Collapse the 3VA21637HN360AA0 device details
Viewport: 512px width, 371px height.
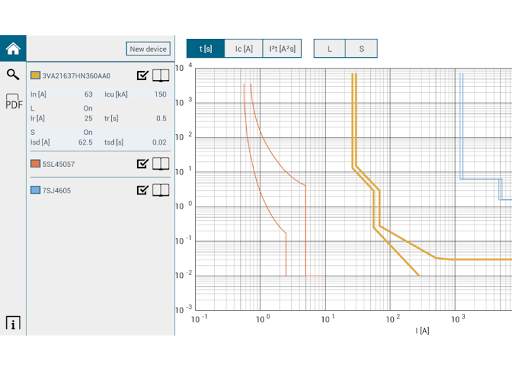76,76
